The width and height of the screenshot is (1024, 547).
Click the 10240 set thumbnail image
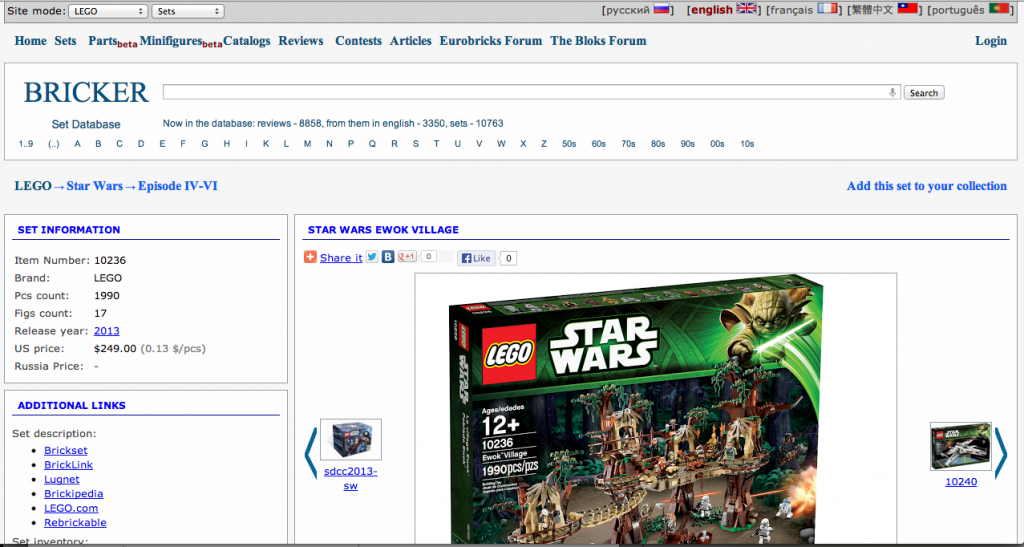[x=961, y=446]
